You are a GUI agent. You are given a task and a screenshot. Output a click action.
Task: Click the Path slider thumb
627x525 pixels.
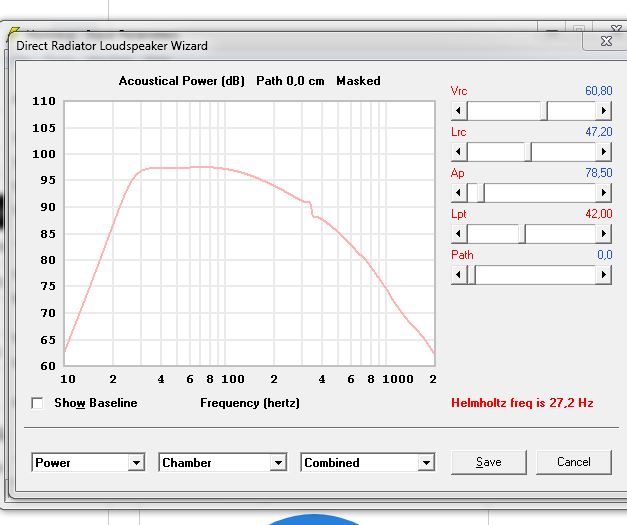click(471, 275)
